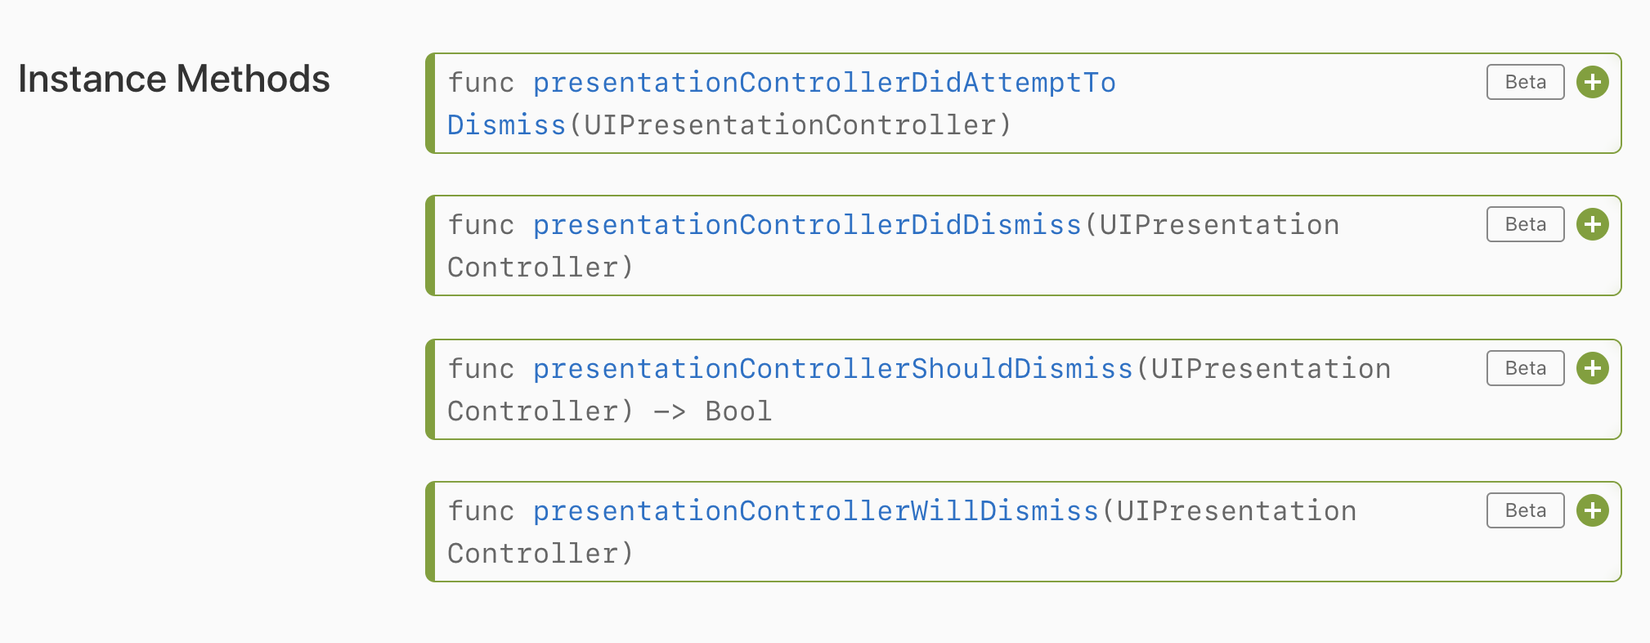Click plus icon beside presentationControllerDidDismiss
The image size is (1650, 643).
click(x=1592, y=224)
